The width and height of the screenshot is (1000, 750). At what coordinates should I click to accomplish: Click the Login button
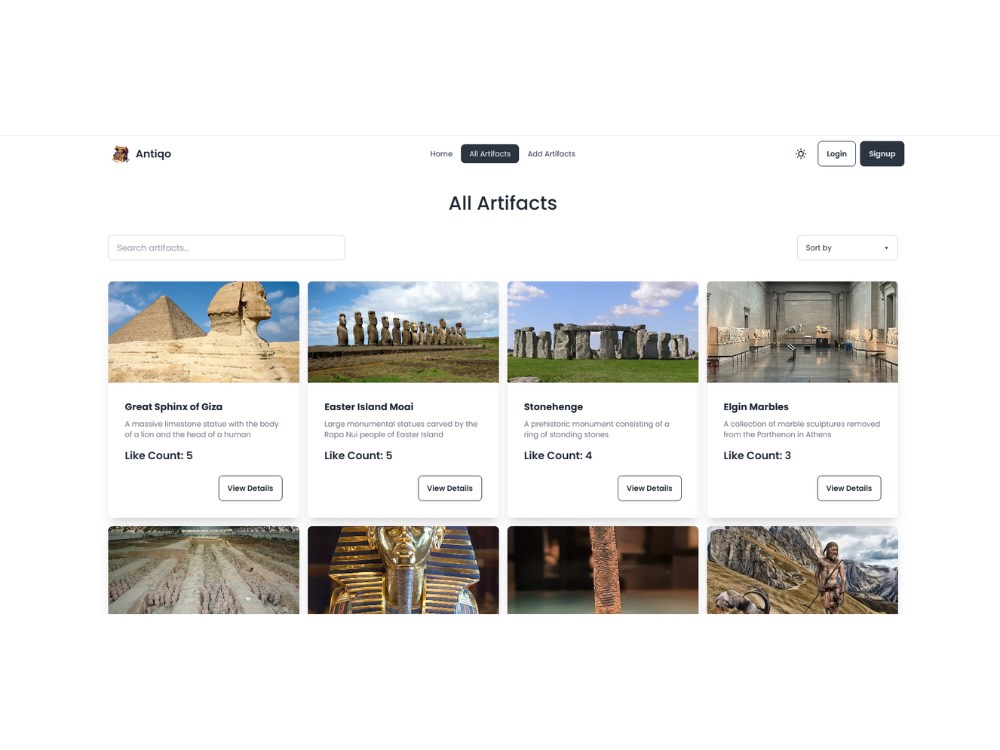[x=836, y=154]
